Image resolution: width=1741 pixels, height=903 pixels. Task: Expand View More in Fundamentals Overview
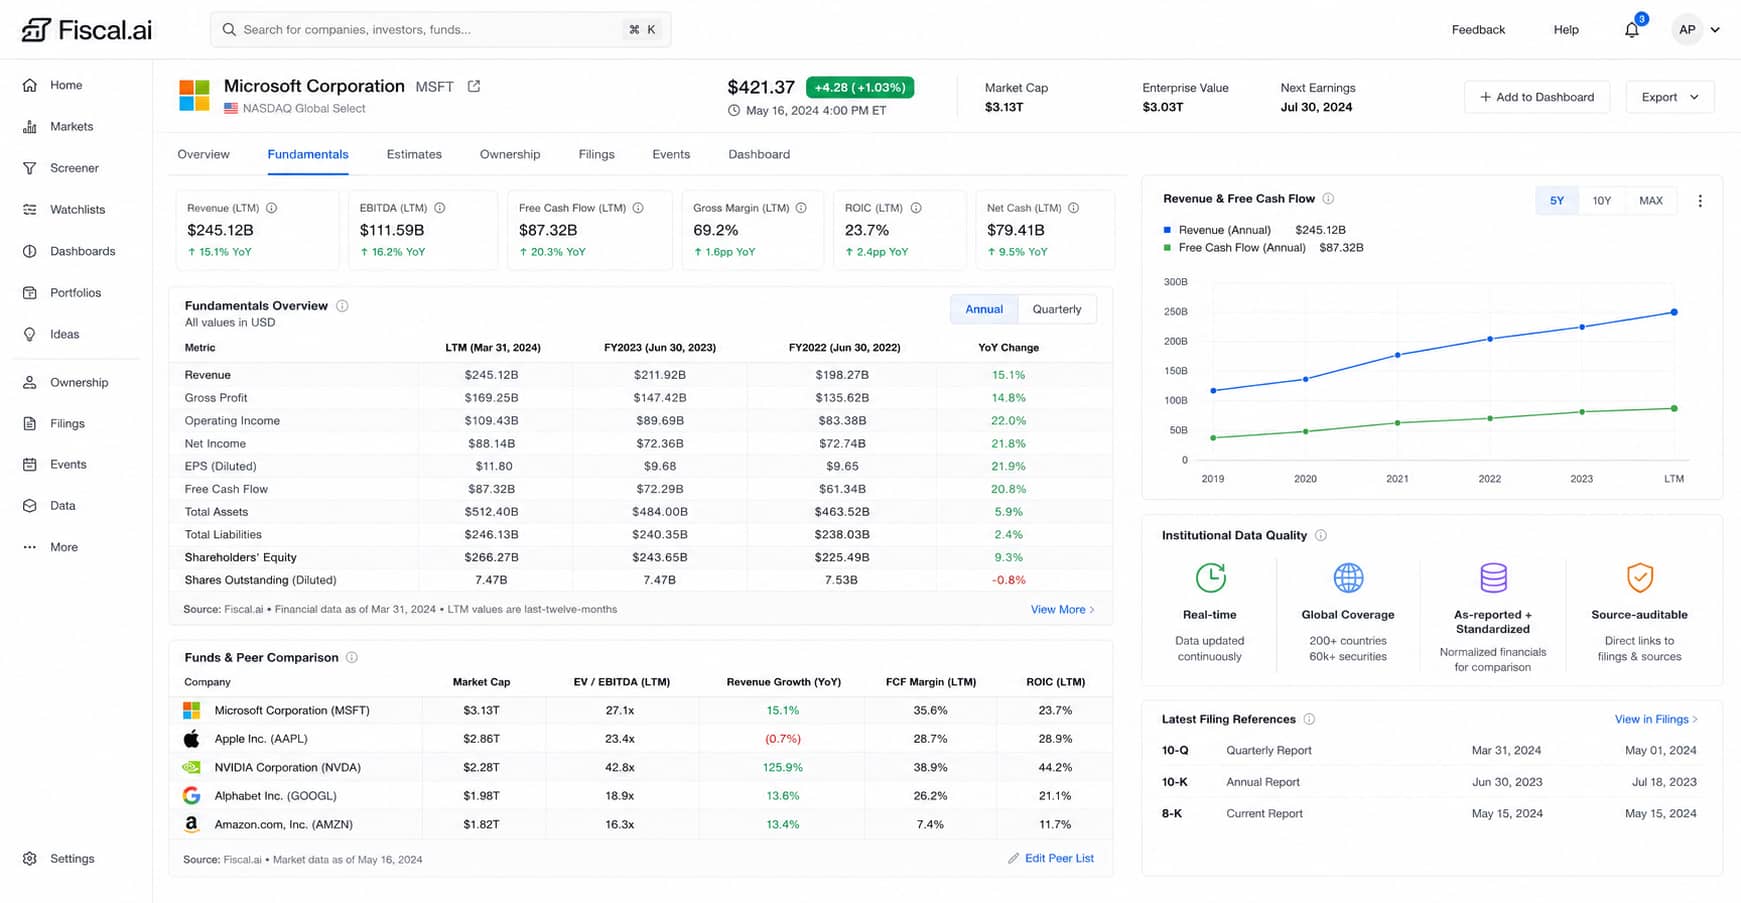(x=1062, y=609)
